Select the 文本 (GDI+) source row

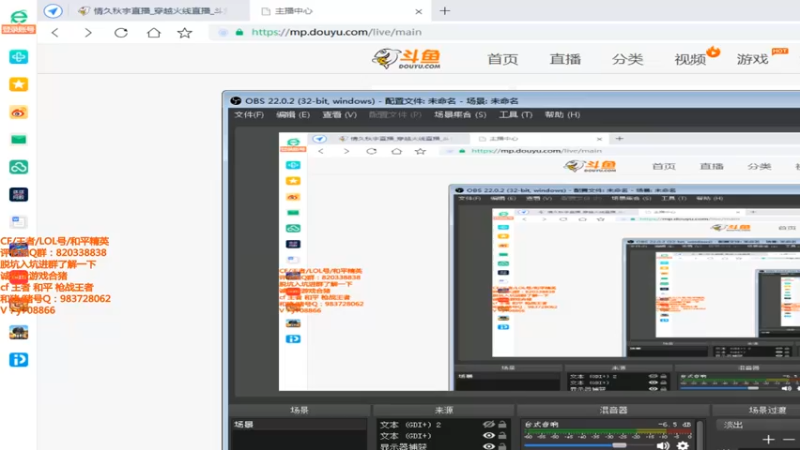point(444,436)
